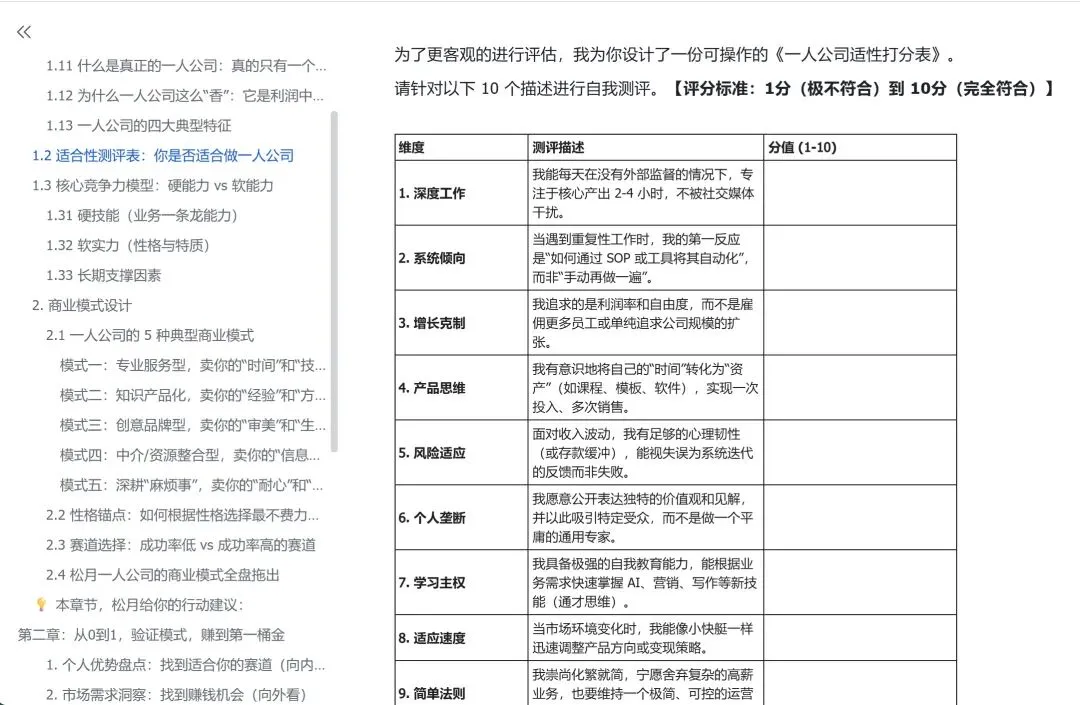Select highlighted item 1.2 适合性测评表
This screenshot has height=705, width=1080.
tap(163, 156)
